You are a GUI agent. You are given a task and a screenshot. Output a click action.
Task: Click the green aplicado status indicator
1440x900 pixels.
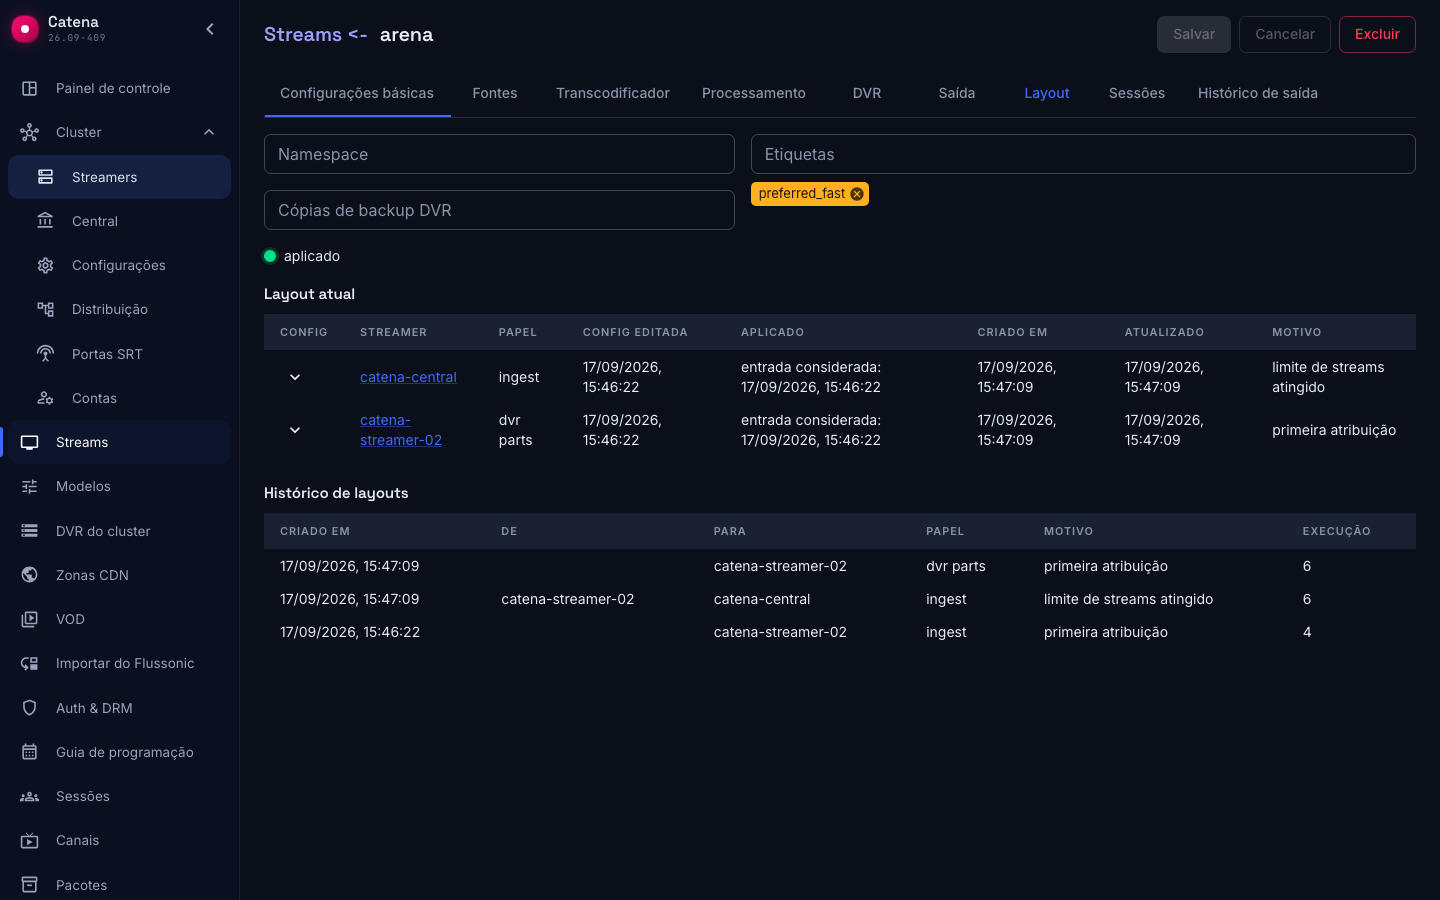click(x=270, y=256)
